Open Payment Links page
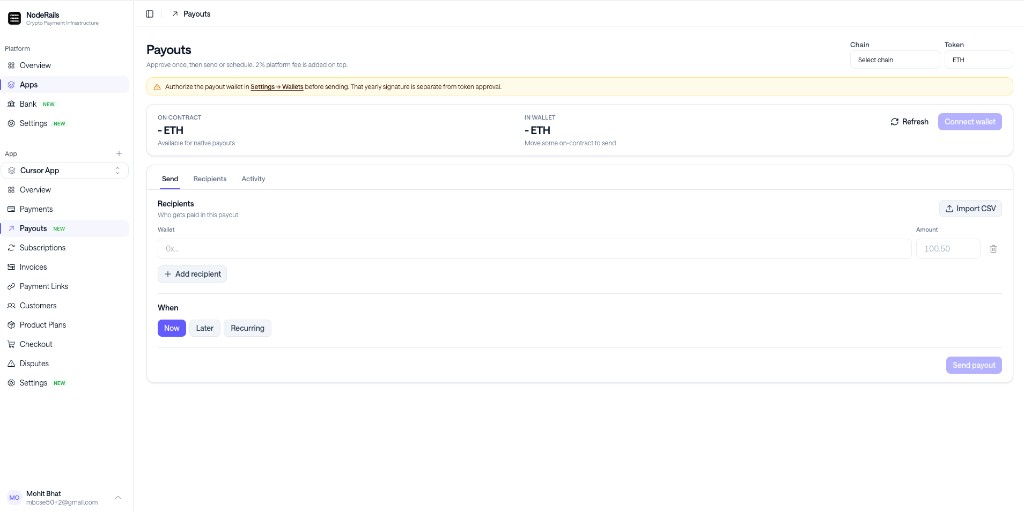Screen dimensions: 1024x511 [x=65, y=286]
